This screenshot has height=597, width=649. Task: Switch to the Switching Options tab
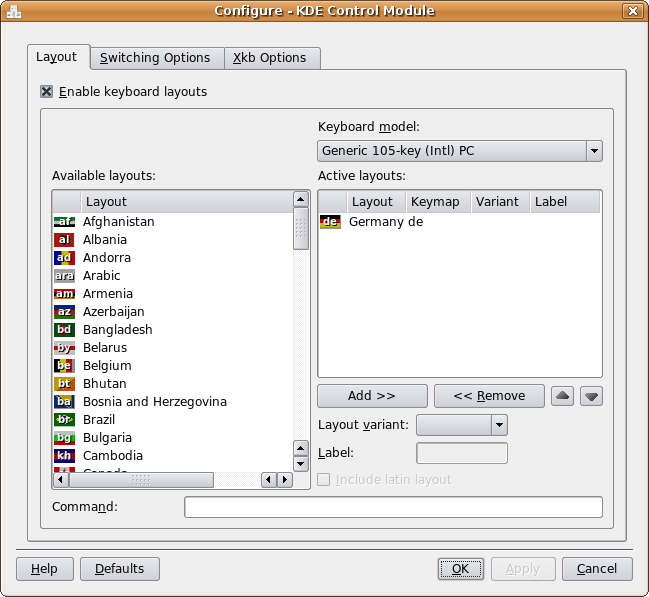(157, 58)
